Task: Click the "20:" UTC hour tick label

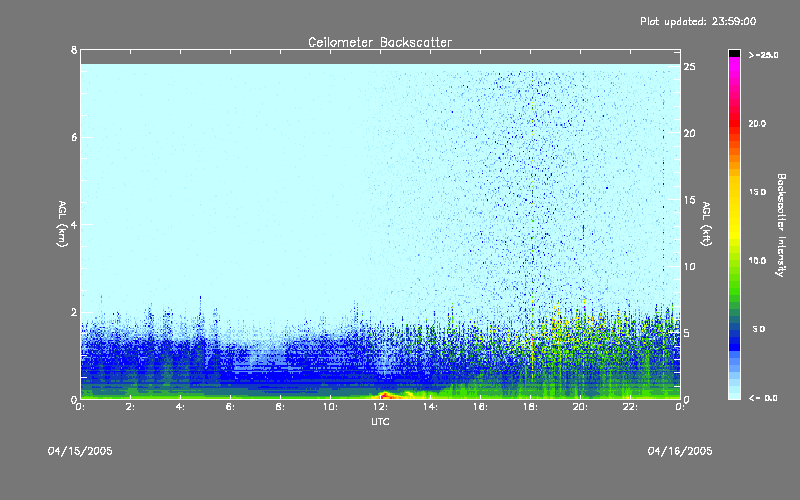Action: tap(580, 407)
